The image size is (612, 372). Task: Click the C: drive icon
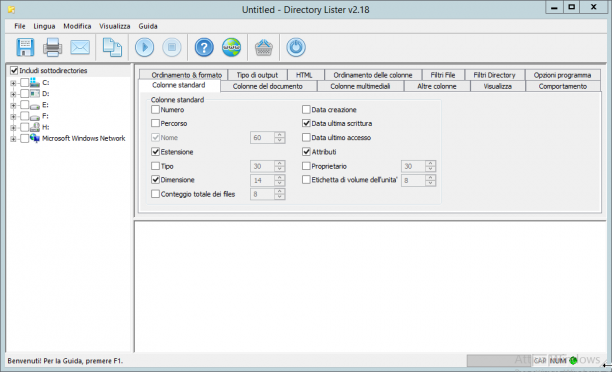pos(35,82)
